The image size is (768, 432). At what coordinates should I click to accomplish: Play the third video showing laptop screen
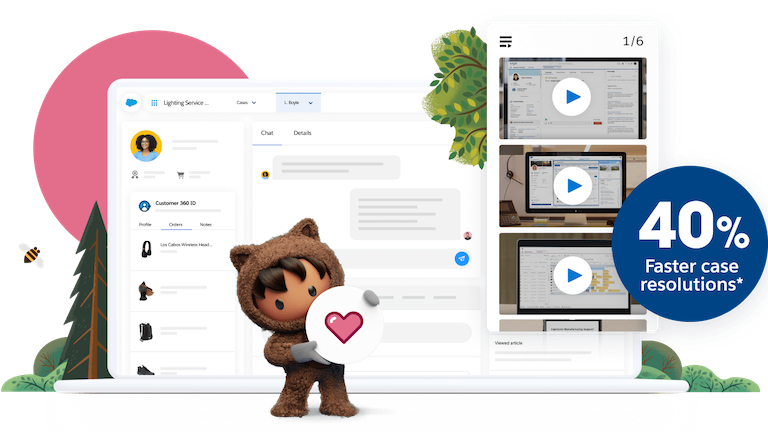pos(573,275)
